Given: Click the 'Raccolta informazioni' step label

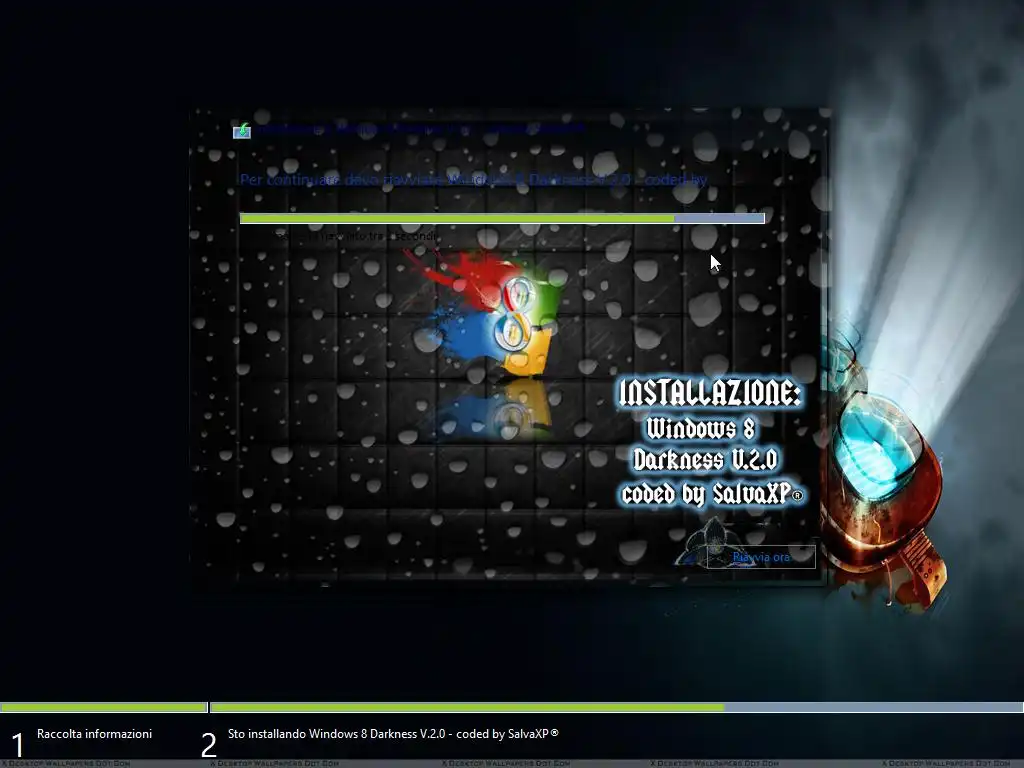Looking at the screenshot, I should click(x=94, y=734).
